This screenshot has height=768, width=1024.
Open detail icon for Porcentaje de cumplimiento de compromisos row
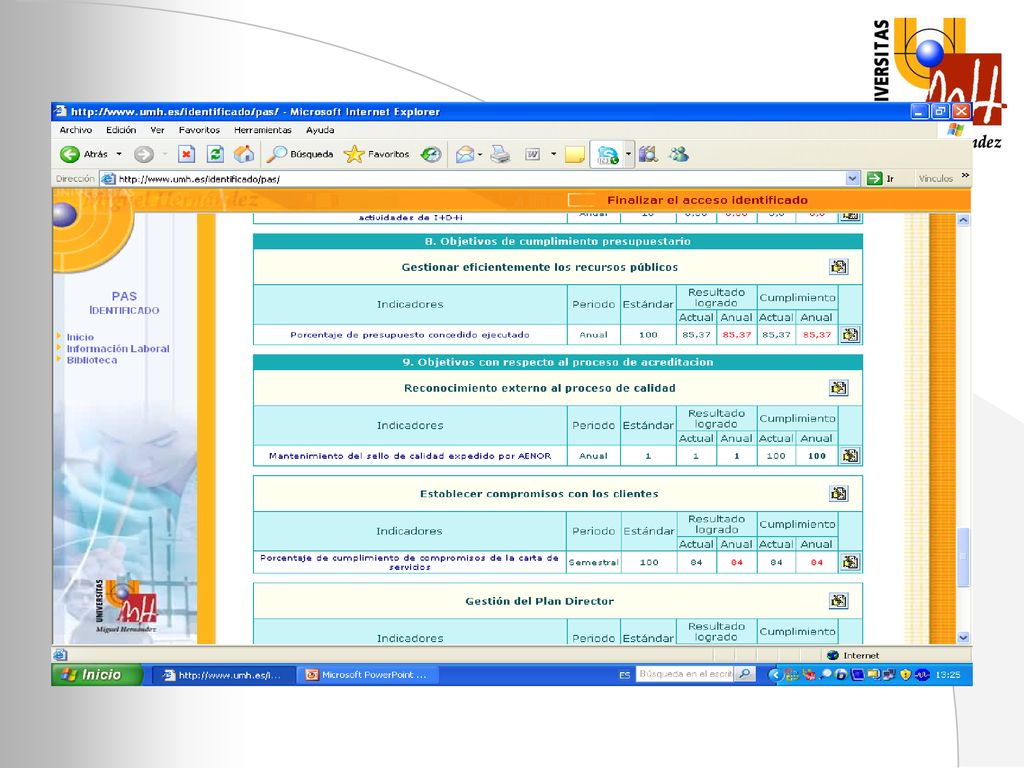coord(850,562)
